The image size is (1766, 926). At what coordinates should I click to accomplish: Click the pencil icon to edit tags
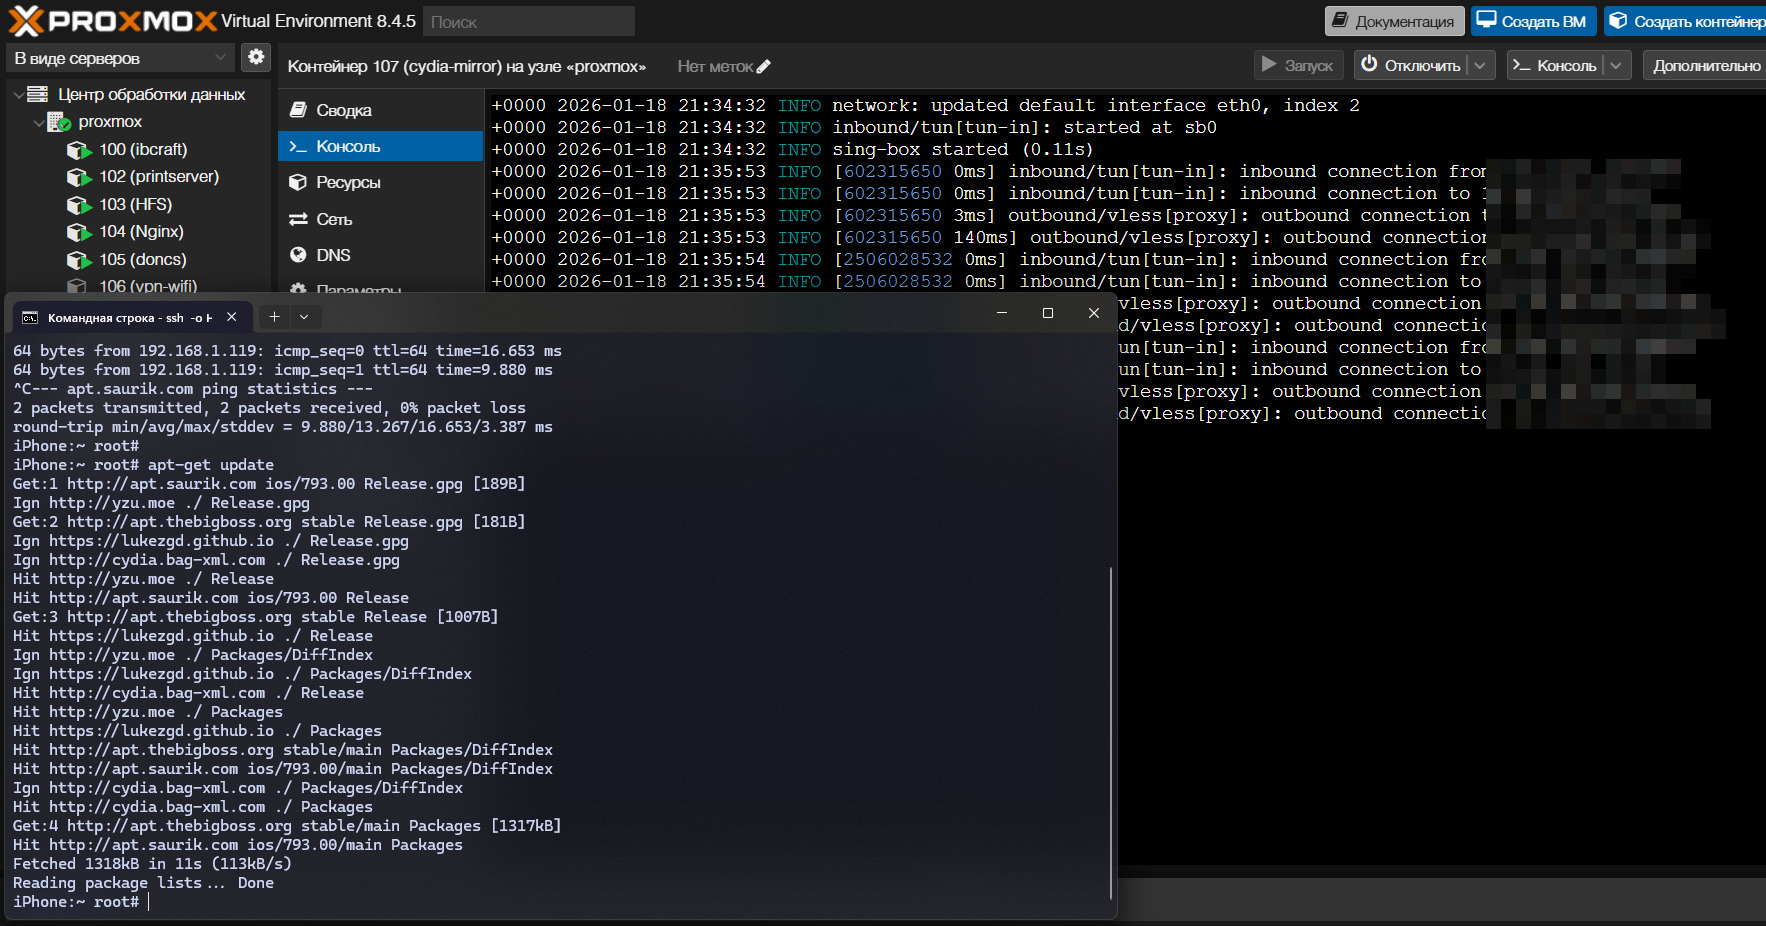coord(764,67)
